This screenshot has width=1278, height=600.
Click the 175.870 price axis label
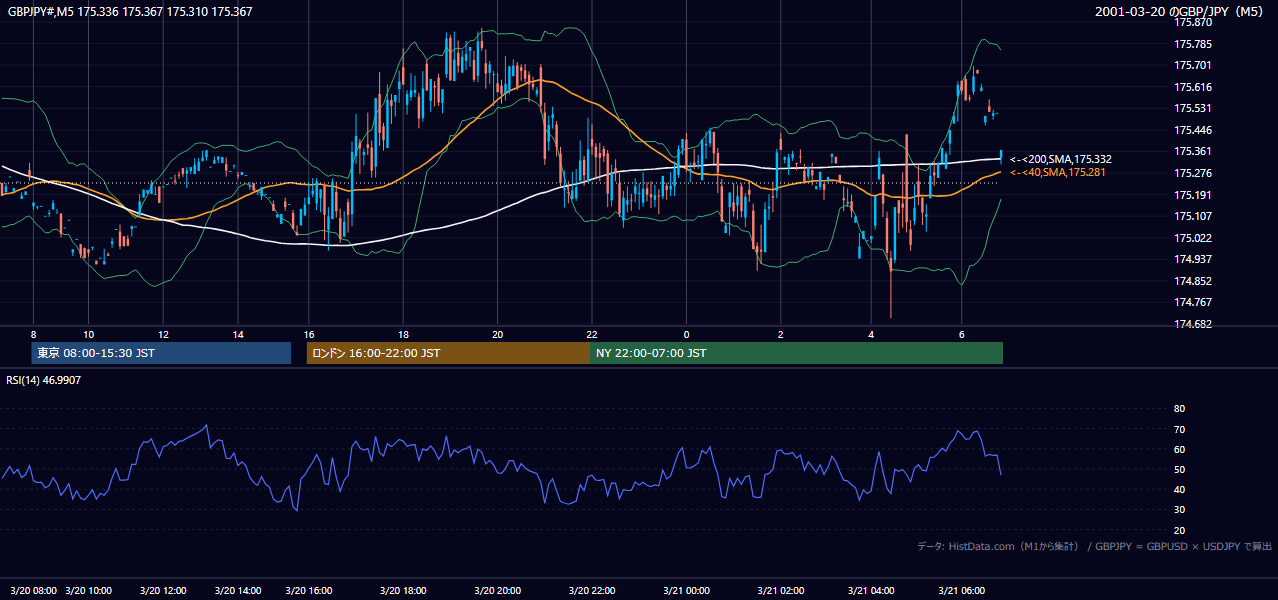tap(1193, 22)
